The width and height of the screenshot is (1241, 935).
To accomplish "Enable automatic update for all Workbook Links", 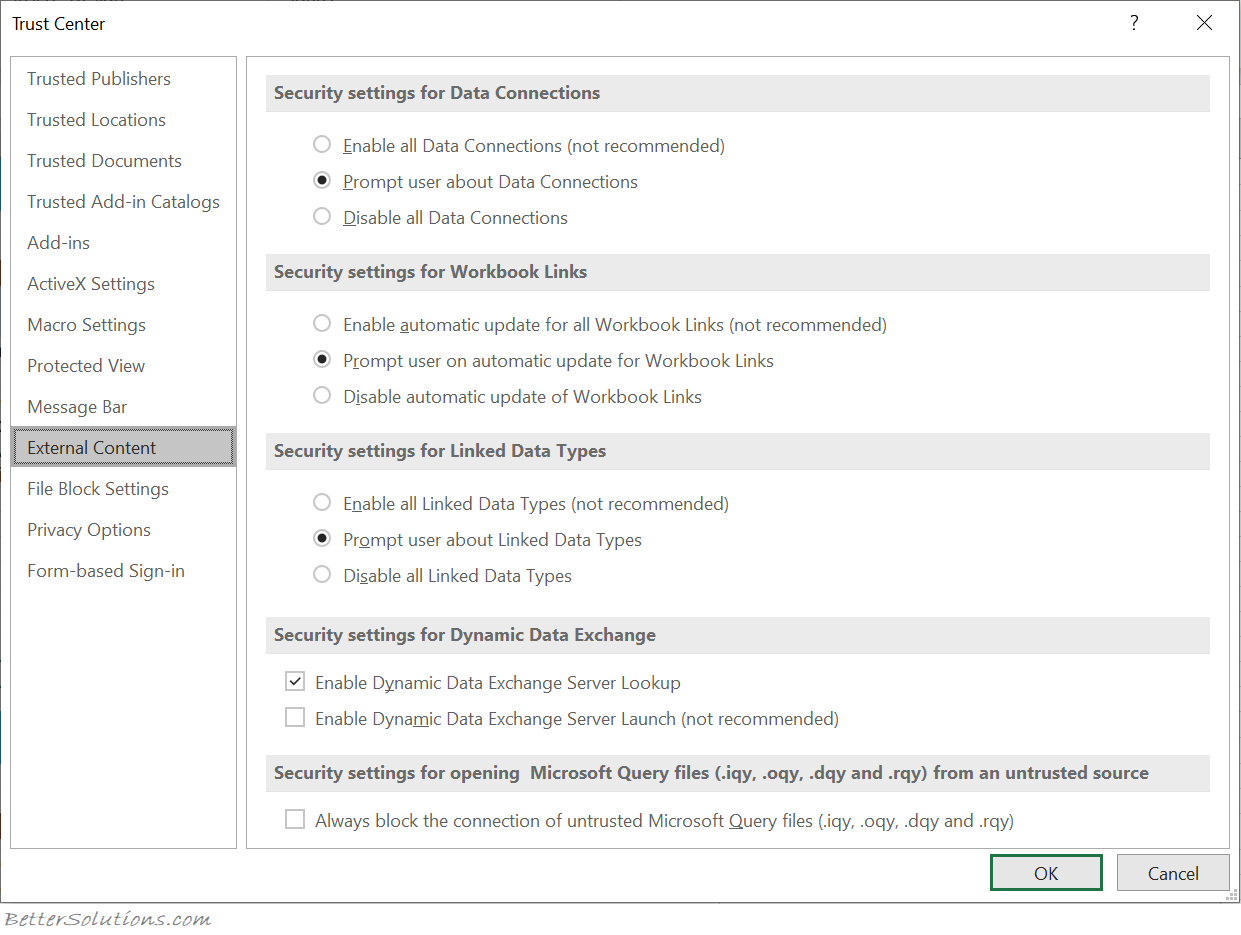I will tap(322, 324).
